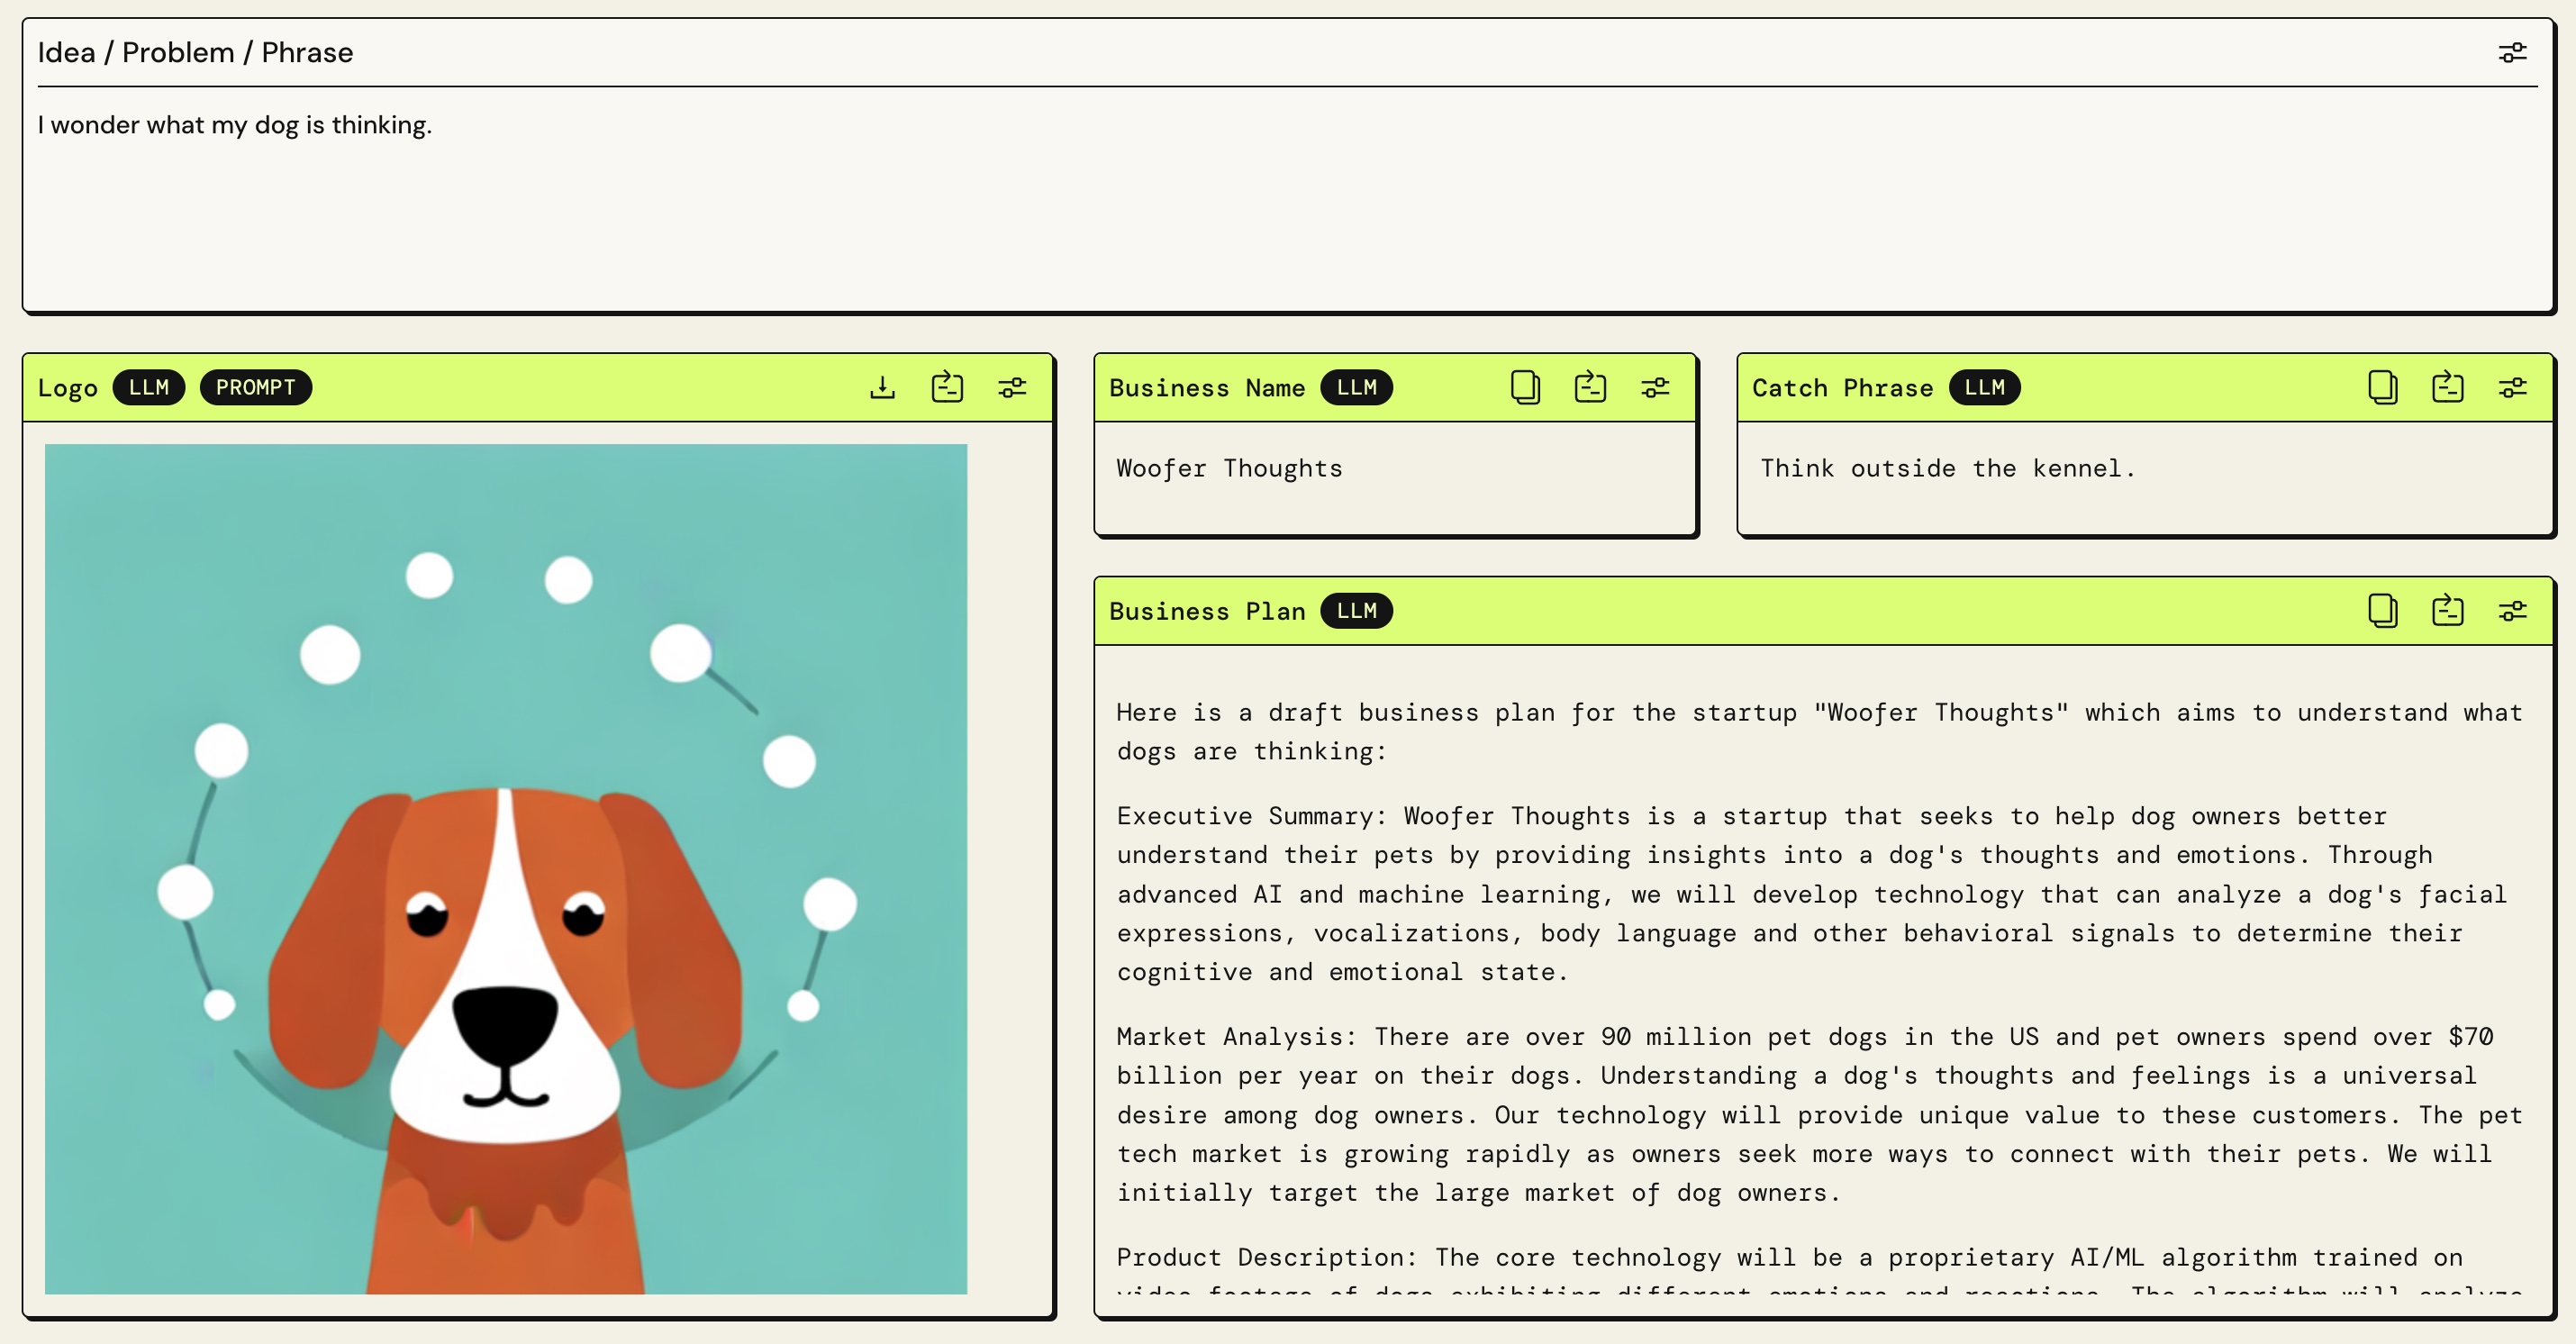The height and width of the screenshot is (1344, 2576).
Task: Copy the Business Plan text
Action: 2382,610
